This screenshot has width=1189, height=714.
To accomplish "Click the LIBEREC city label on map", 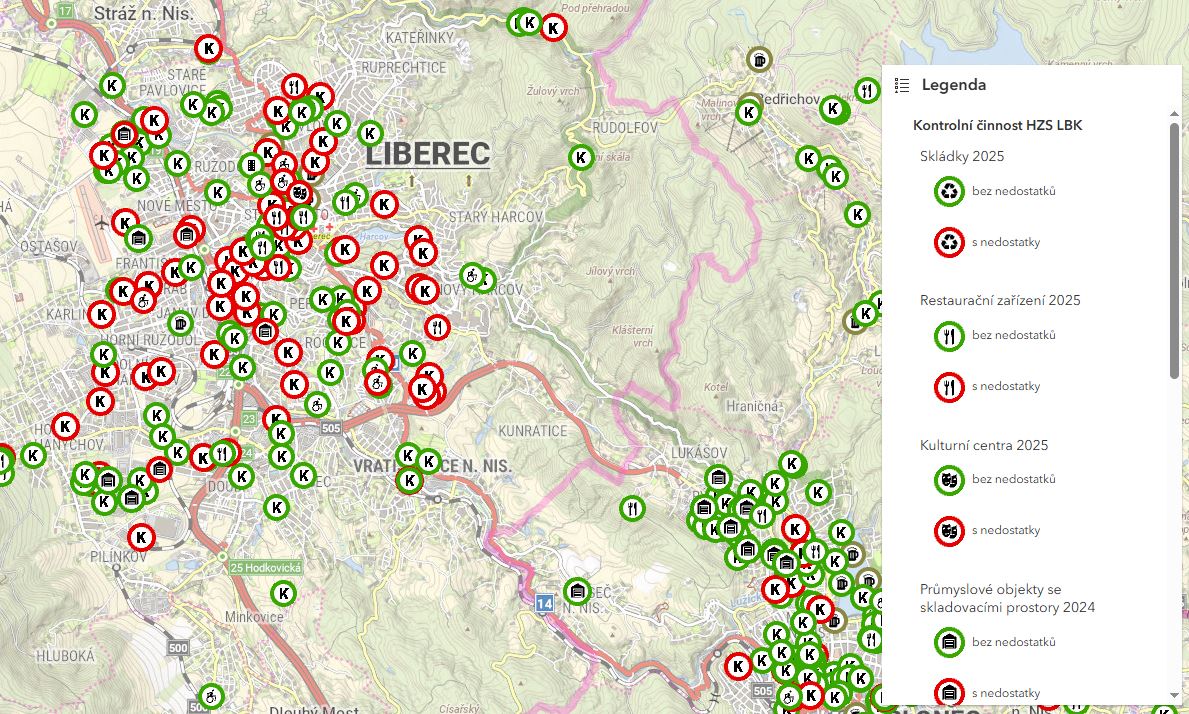I will (427, 154).
